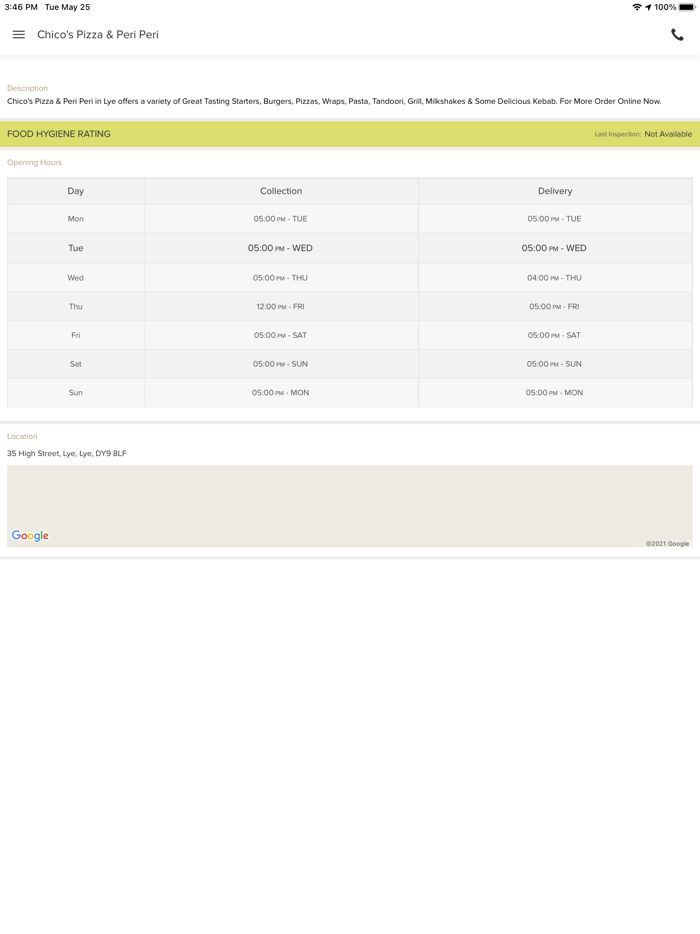This screenshot has height=934, width=700.
Task: Click the location arrow status icon
Action: pyautogui.click(x=648, y=7)
